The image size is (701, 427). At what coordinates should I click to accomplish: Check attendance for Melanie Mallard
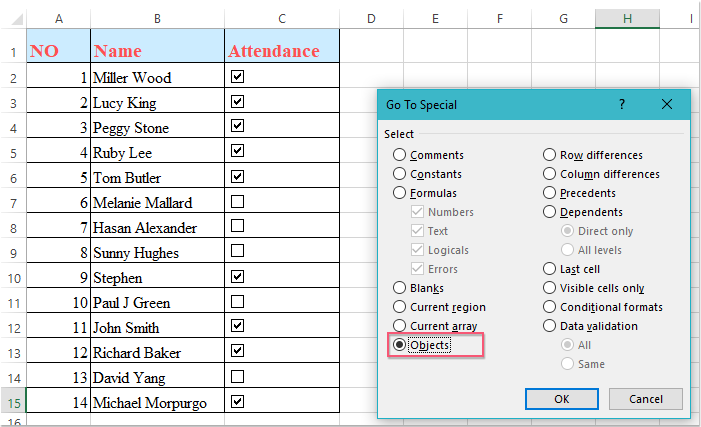[237, 202]
